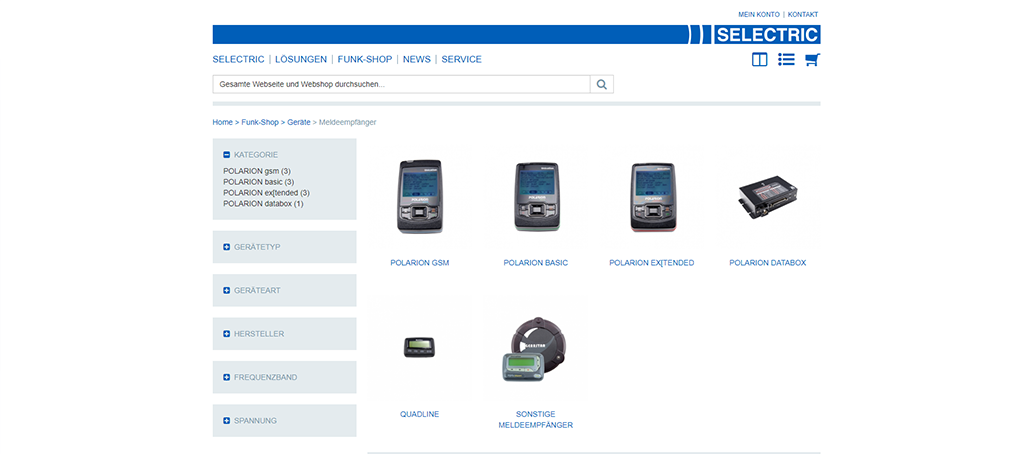1030x454 pixels.
Task: Open the Quadline pager thumbnail
Action: [x=419, y=347]
